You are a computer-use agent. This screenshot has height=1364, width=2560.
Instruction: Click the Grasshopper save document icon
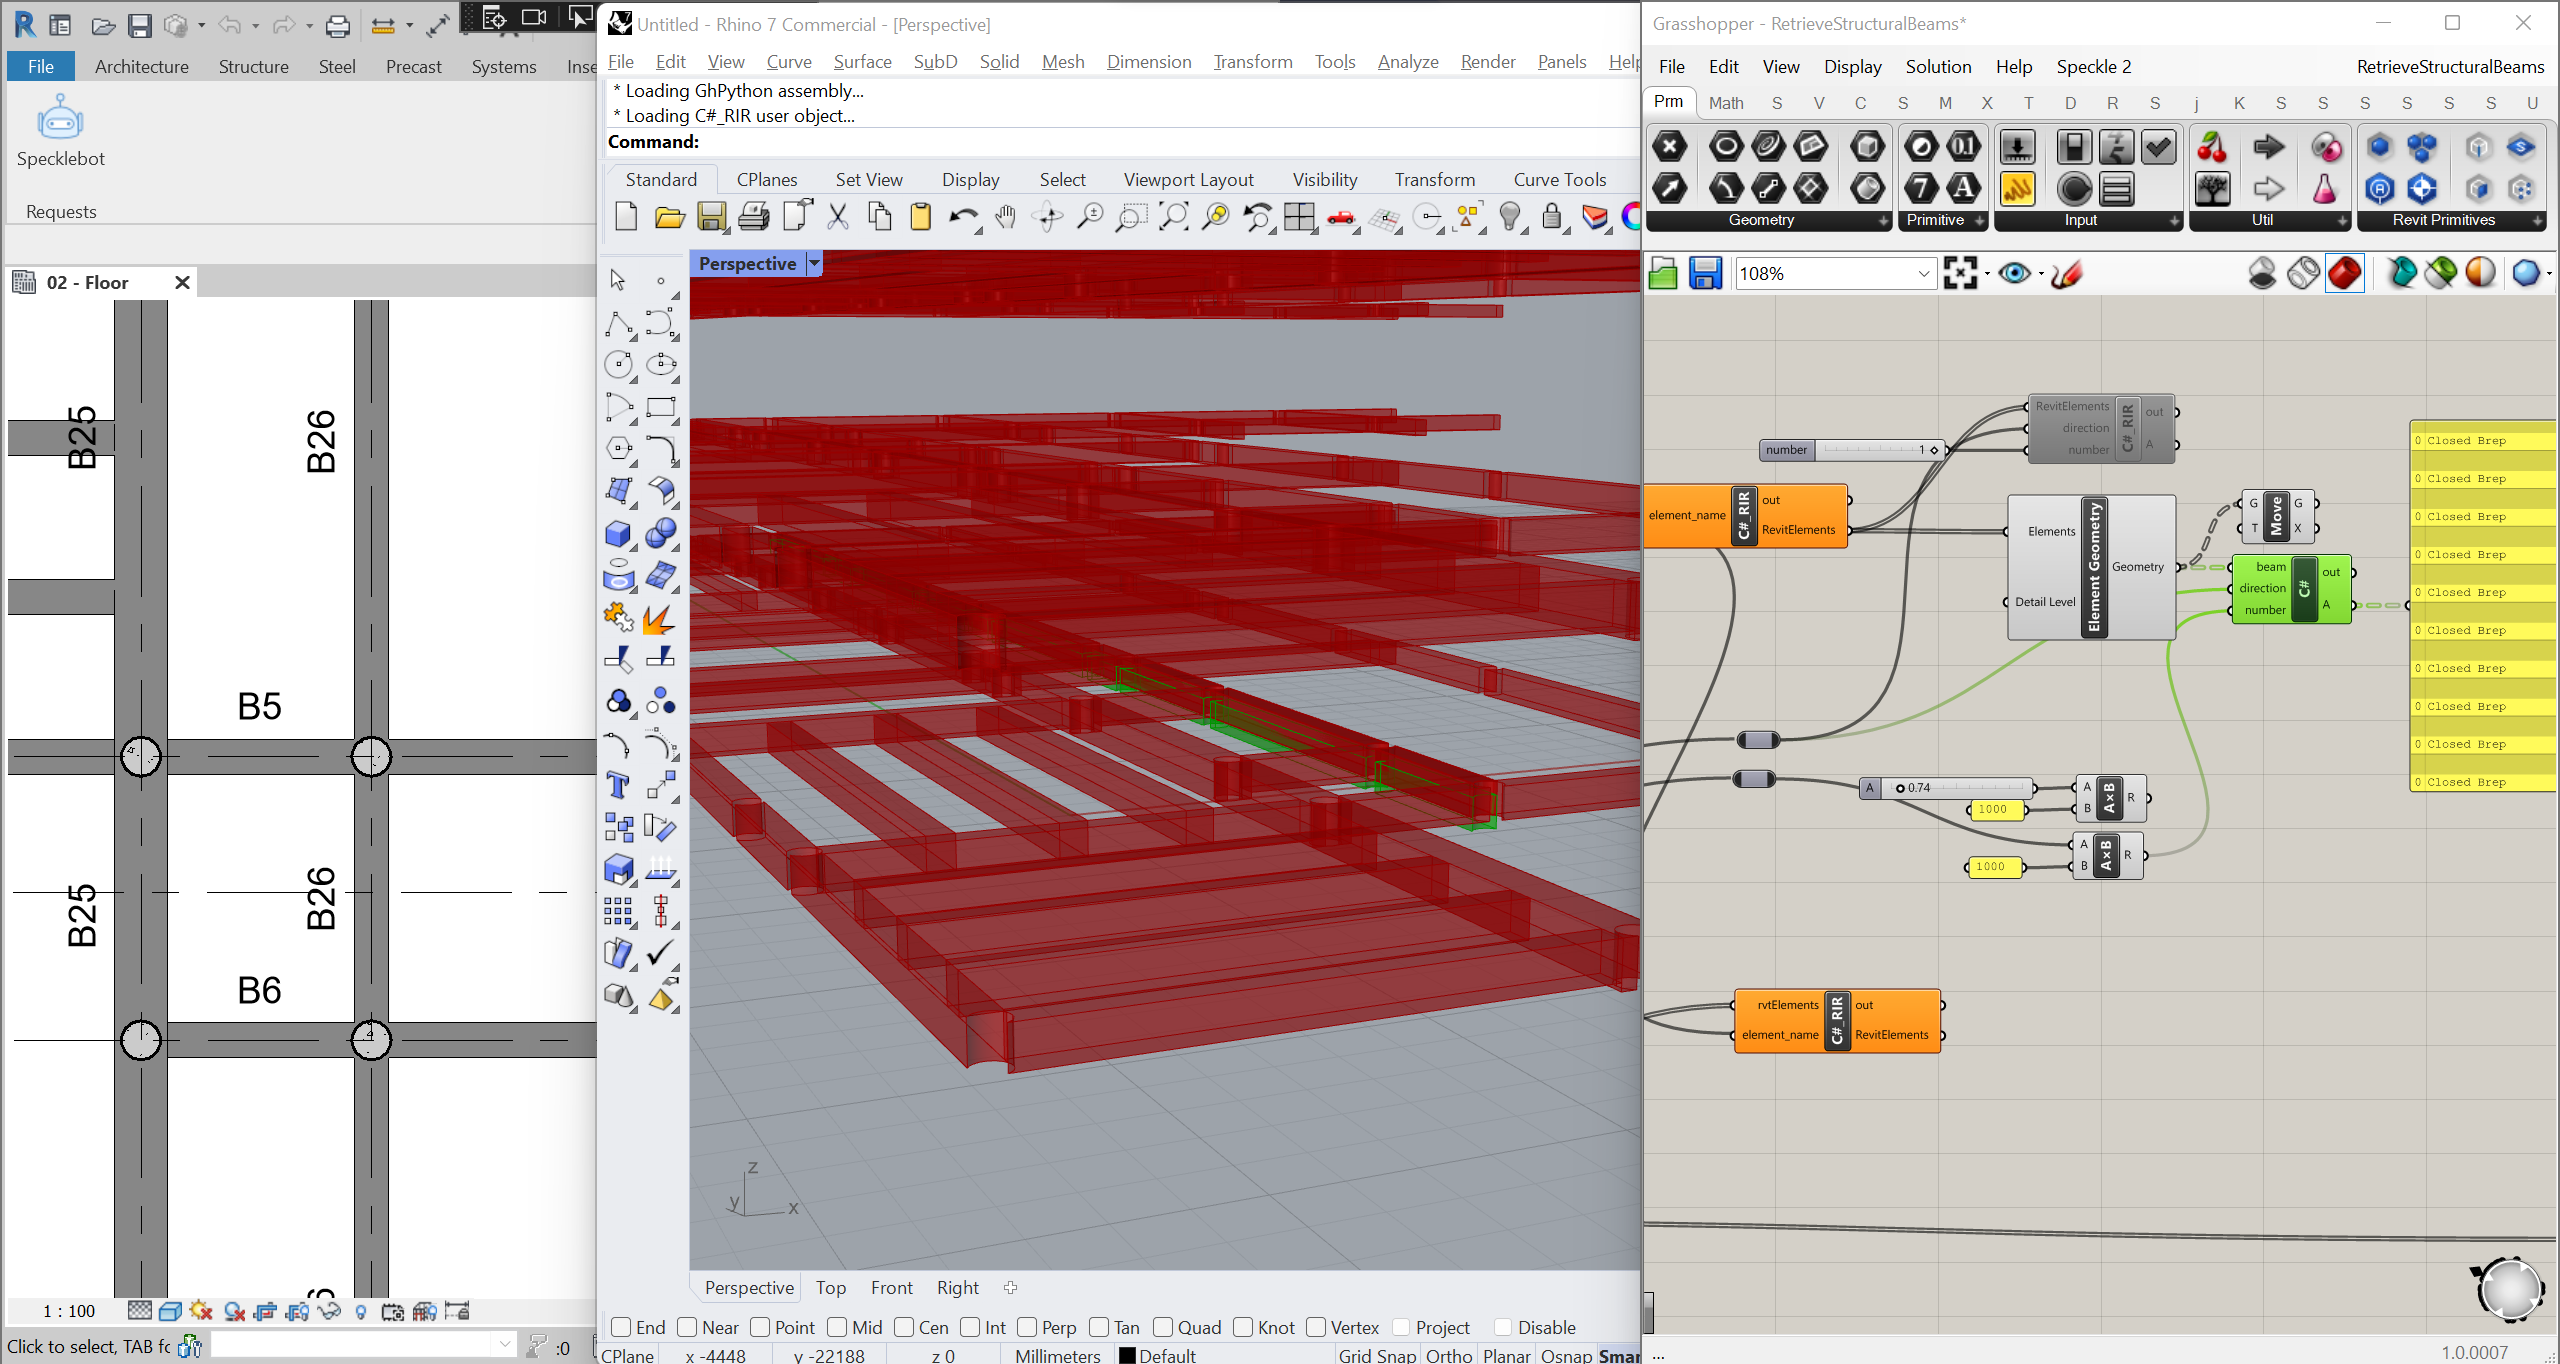(1705, 273)
